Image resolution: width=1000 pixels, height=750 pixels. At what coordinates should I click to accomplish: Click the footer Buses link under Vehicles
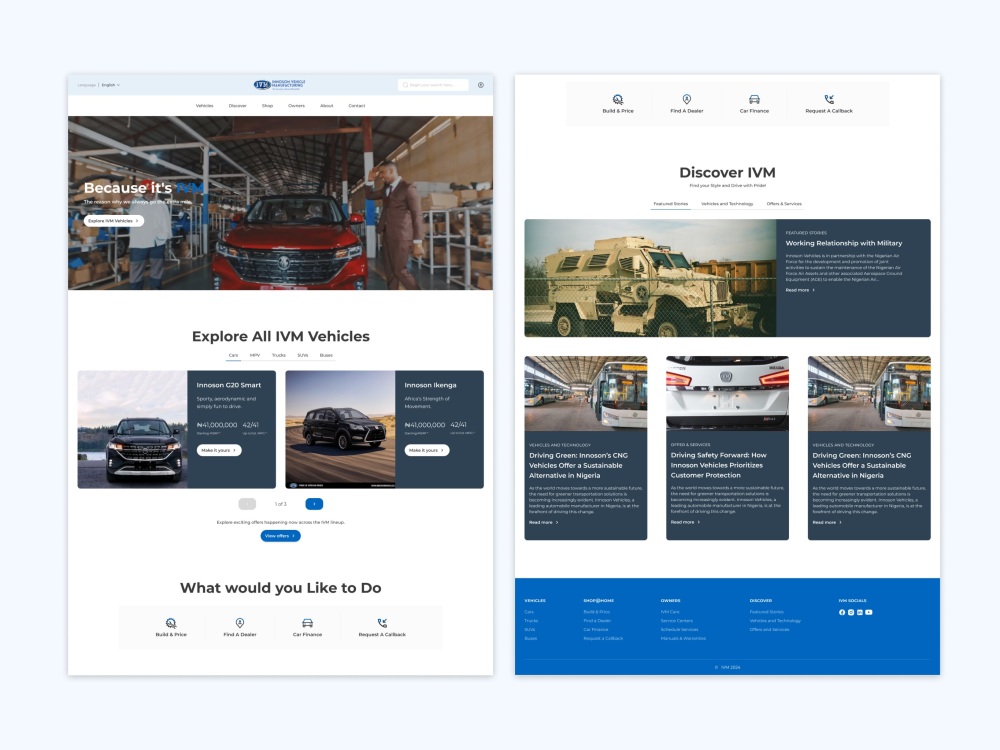pos(531,639)
